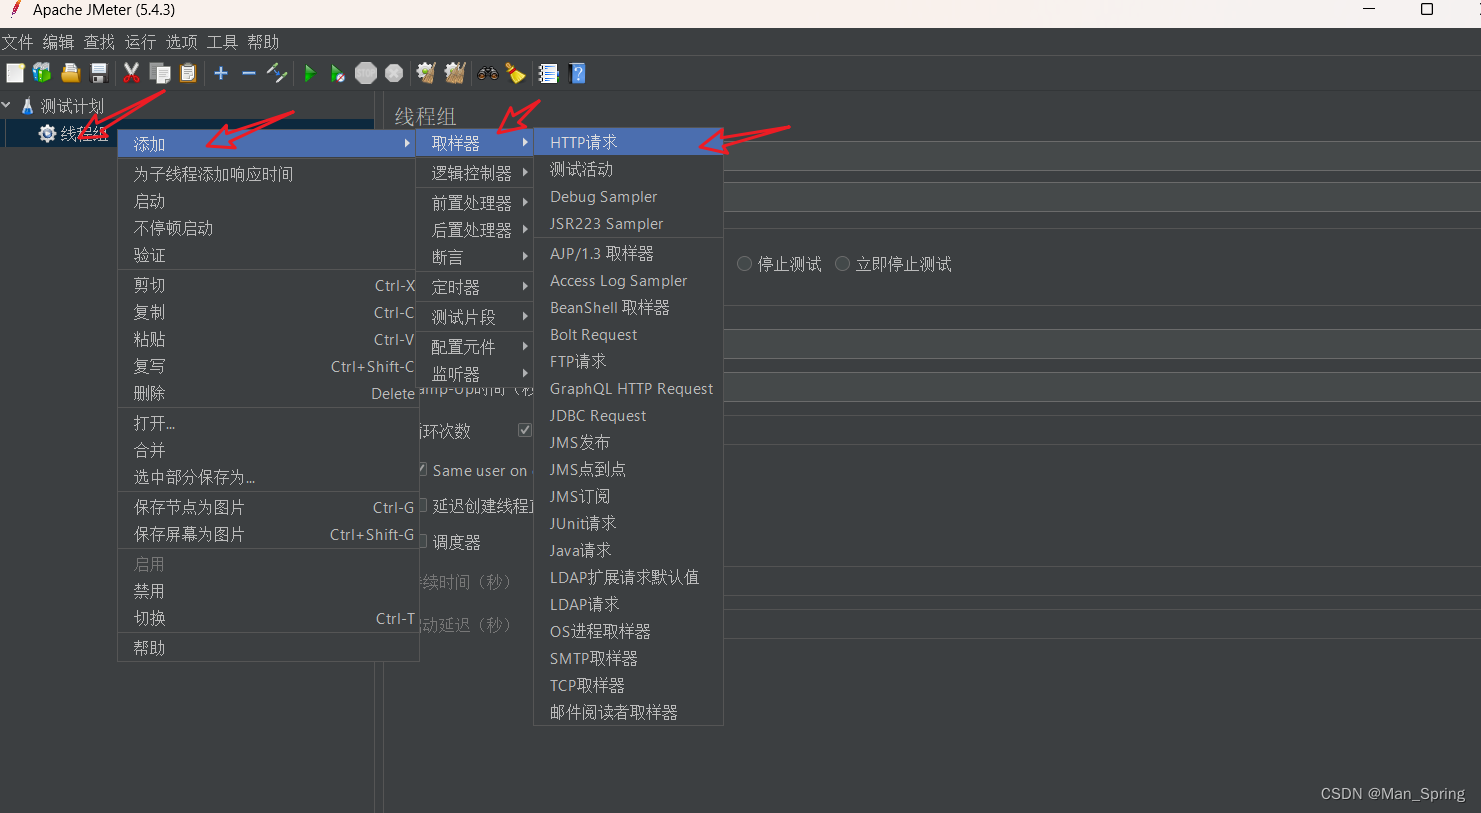Viewport: 1481px width, 813px height.
Task: Expand the 测试片段 submenu
Action: click(475, 317)
